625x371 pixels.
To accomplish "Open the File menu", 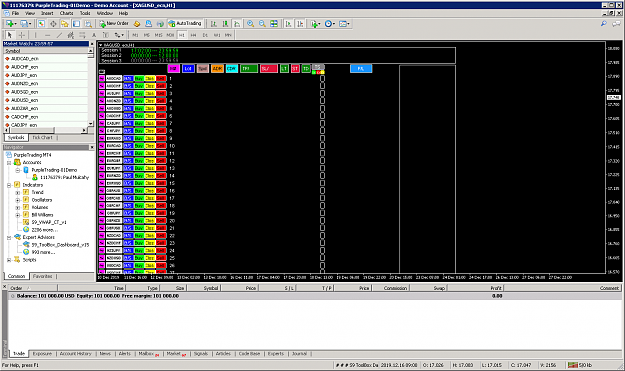I will coord(15,13).
